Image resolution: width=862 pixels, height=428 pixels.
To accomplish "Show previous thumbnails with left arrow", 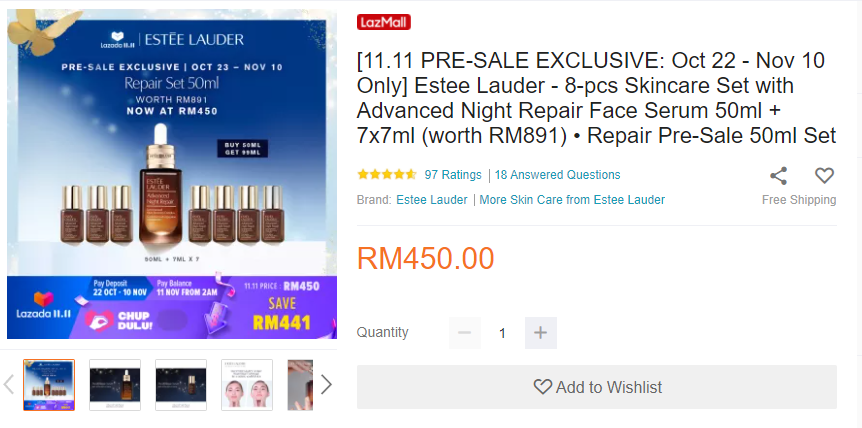I will click(x=9, y=385).
